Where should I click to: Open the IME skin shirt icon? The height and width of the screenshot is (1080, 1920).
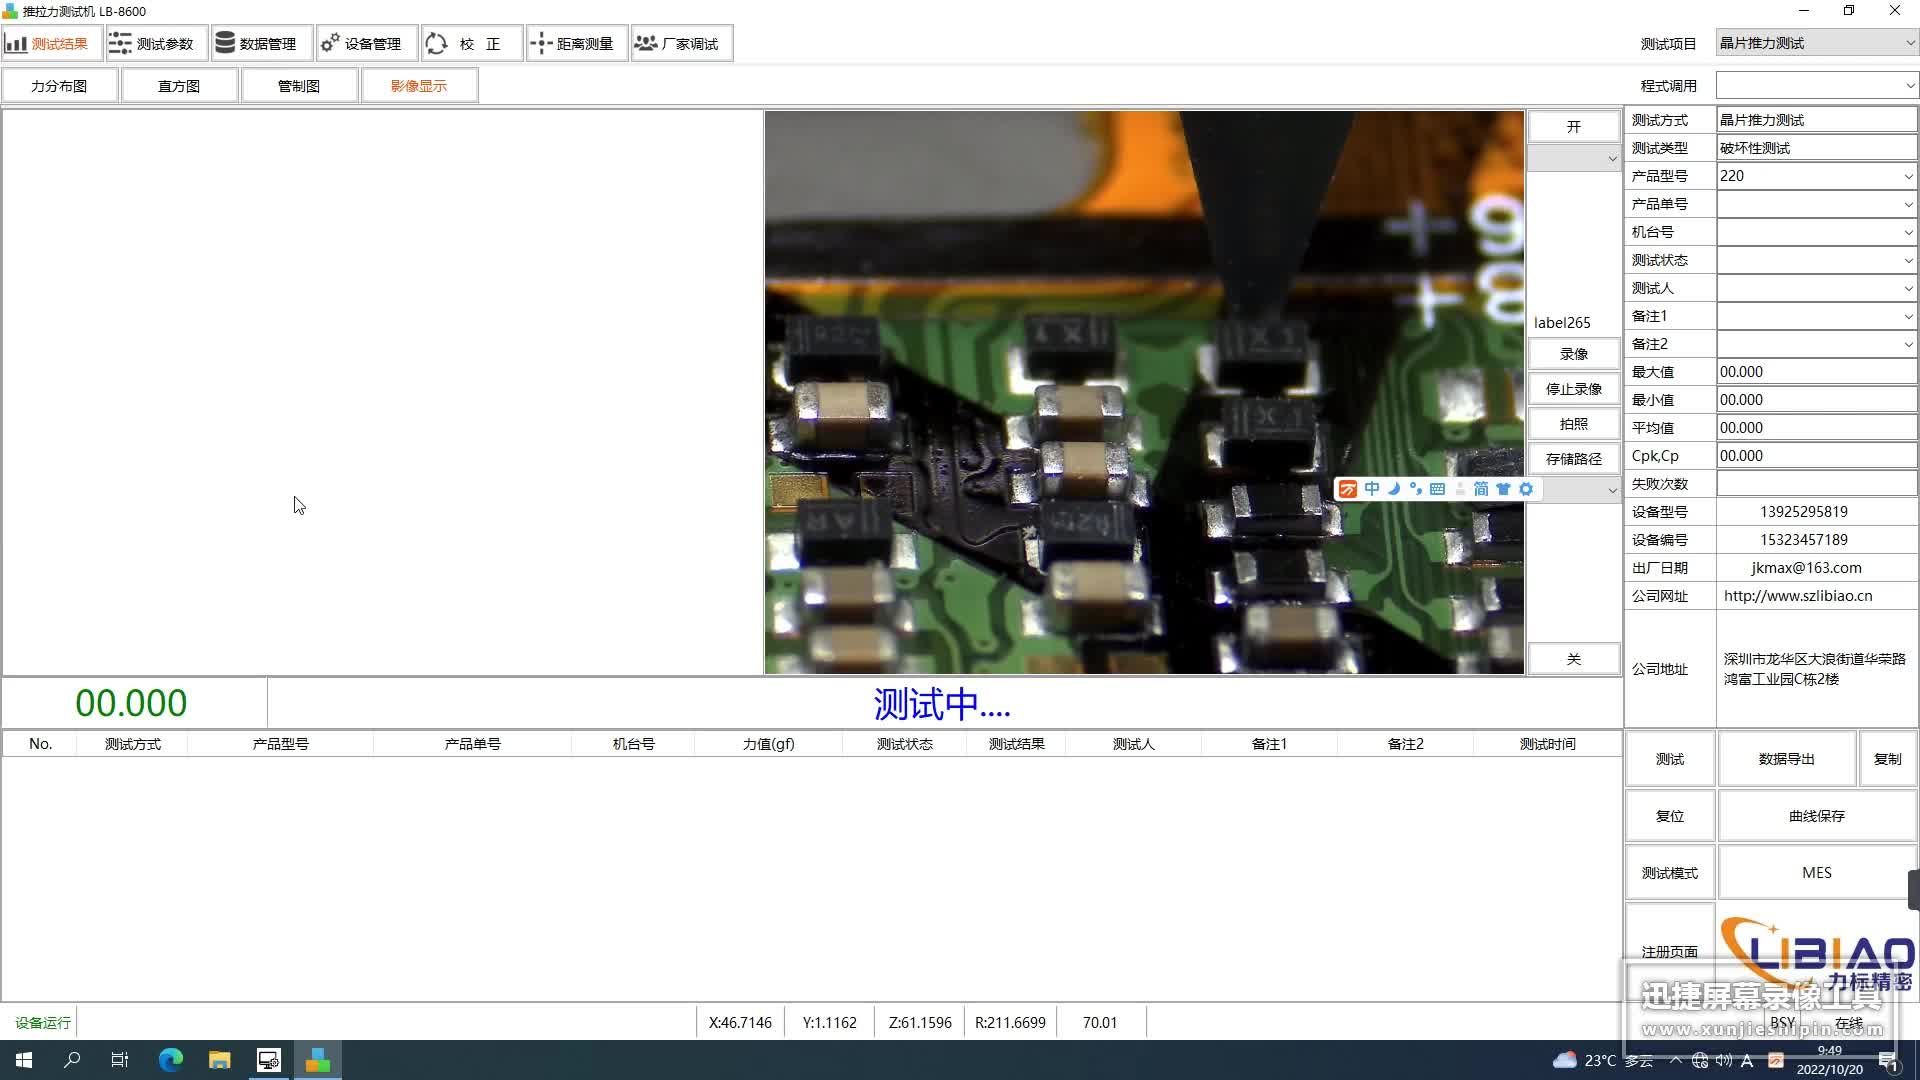pyautogui.click(x=1503, y=489)
